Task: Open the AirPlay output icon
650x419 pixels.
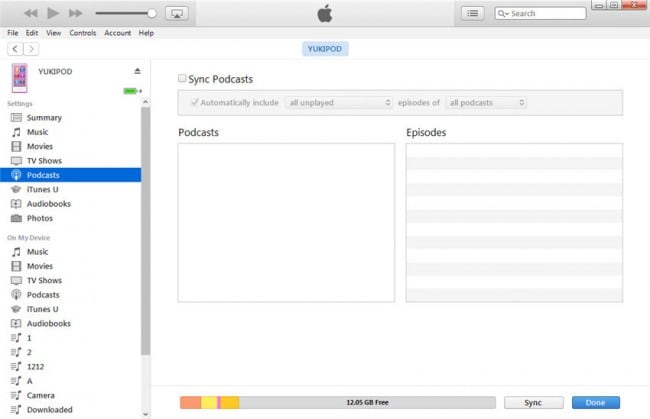Action: click(x=177, y=13)
